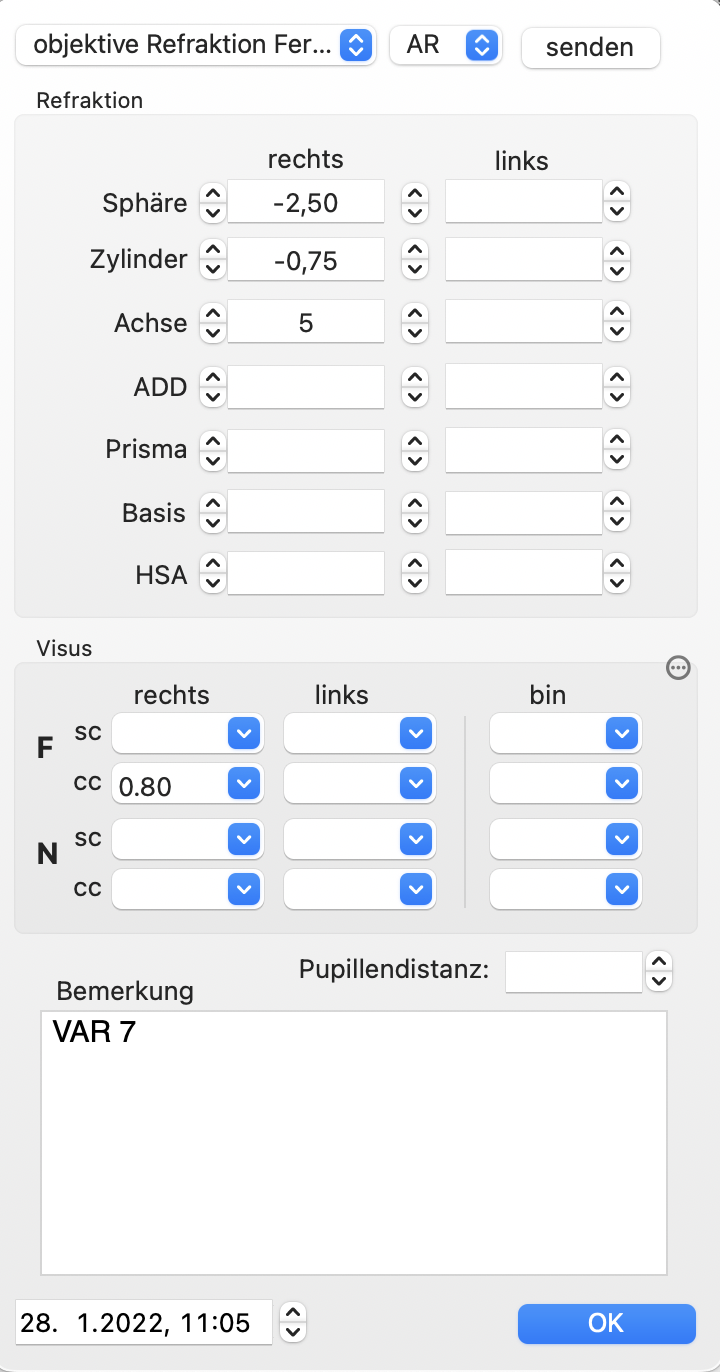Click the right Achse field showing 5
The width and height of the screenshot is (720, 1372).
pos(306,322)
